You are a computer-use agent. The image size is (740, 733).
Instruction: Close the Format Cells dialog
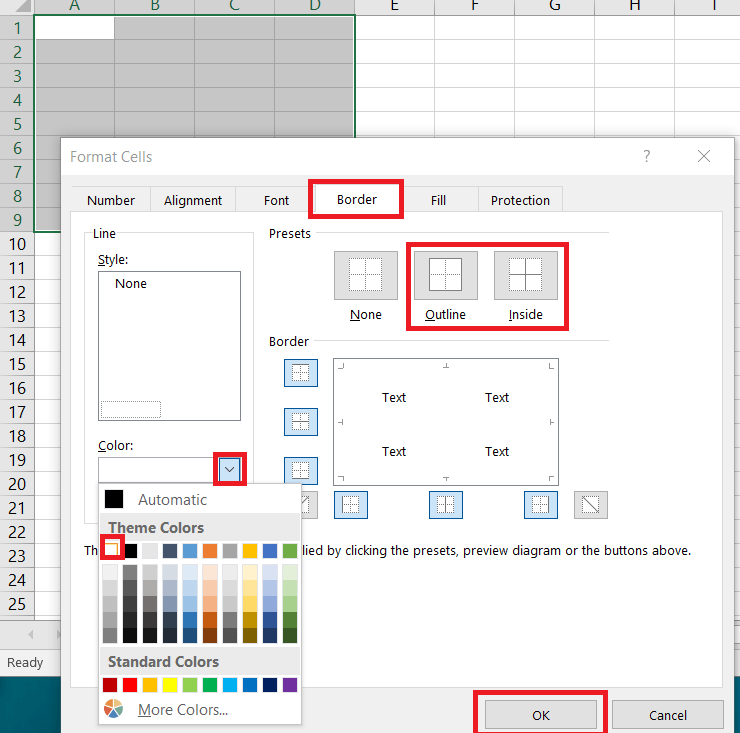click(704, 156)
